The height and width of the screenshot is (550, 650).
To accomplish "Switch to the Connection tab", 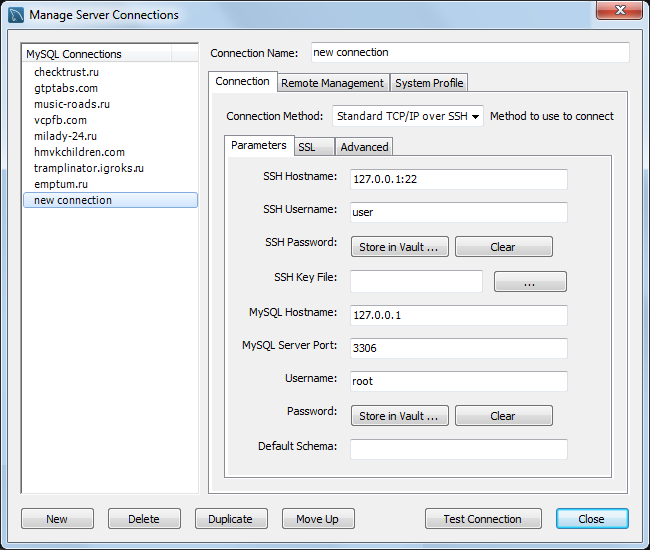I will point(243,82).
